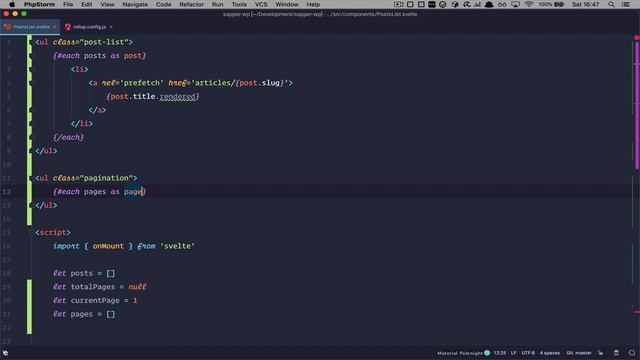640x360 pixels.
Task: Click the 'totalPages' variable name
Action: [93, 287]
